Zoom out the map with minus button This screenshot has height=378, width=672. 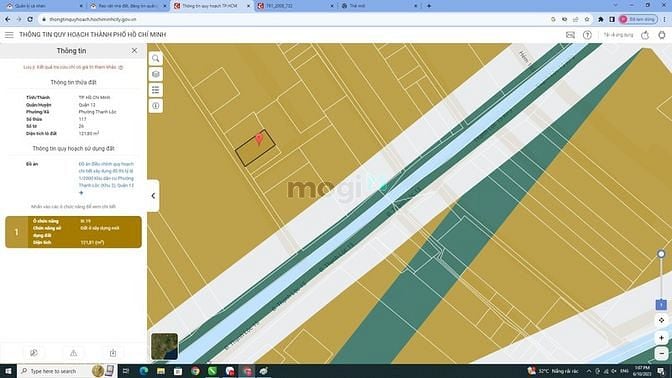pyautogui.click(x=661, y=354)
